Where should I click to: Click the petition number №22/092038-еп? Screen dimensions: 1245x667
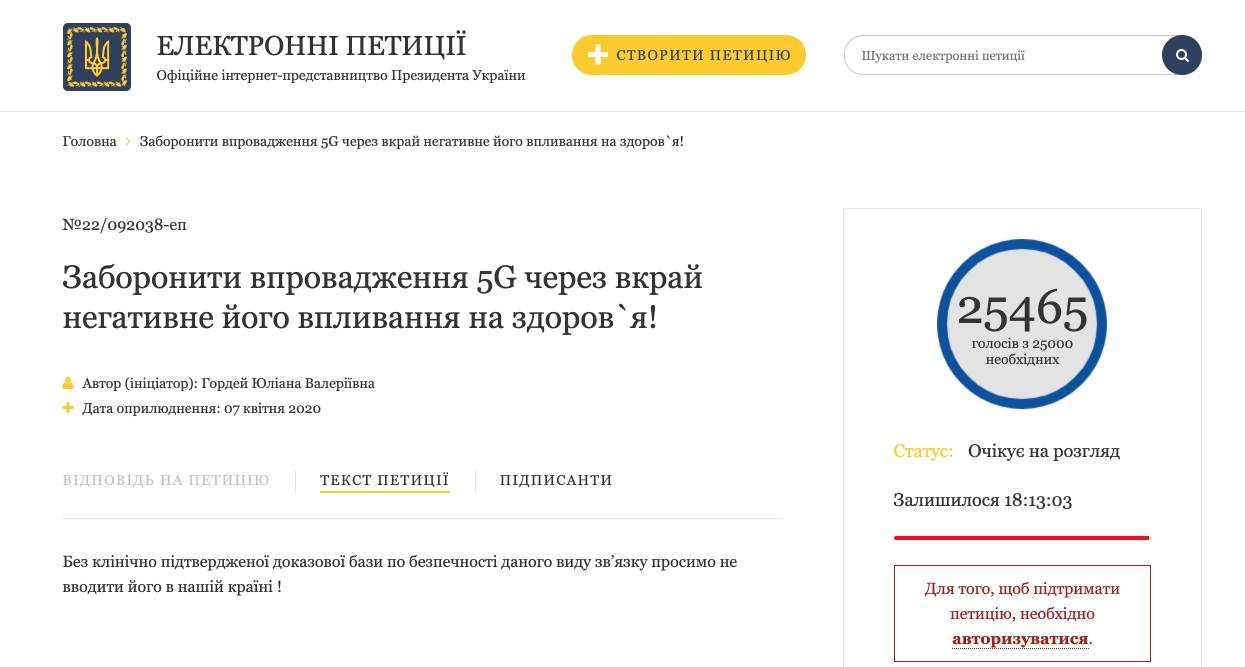(124, 225)
